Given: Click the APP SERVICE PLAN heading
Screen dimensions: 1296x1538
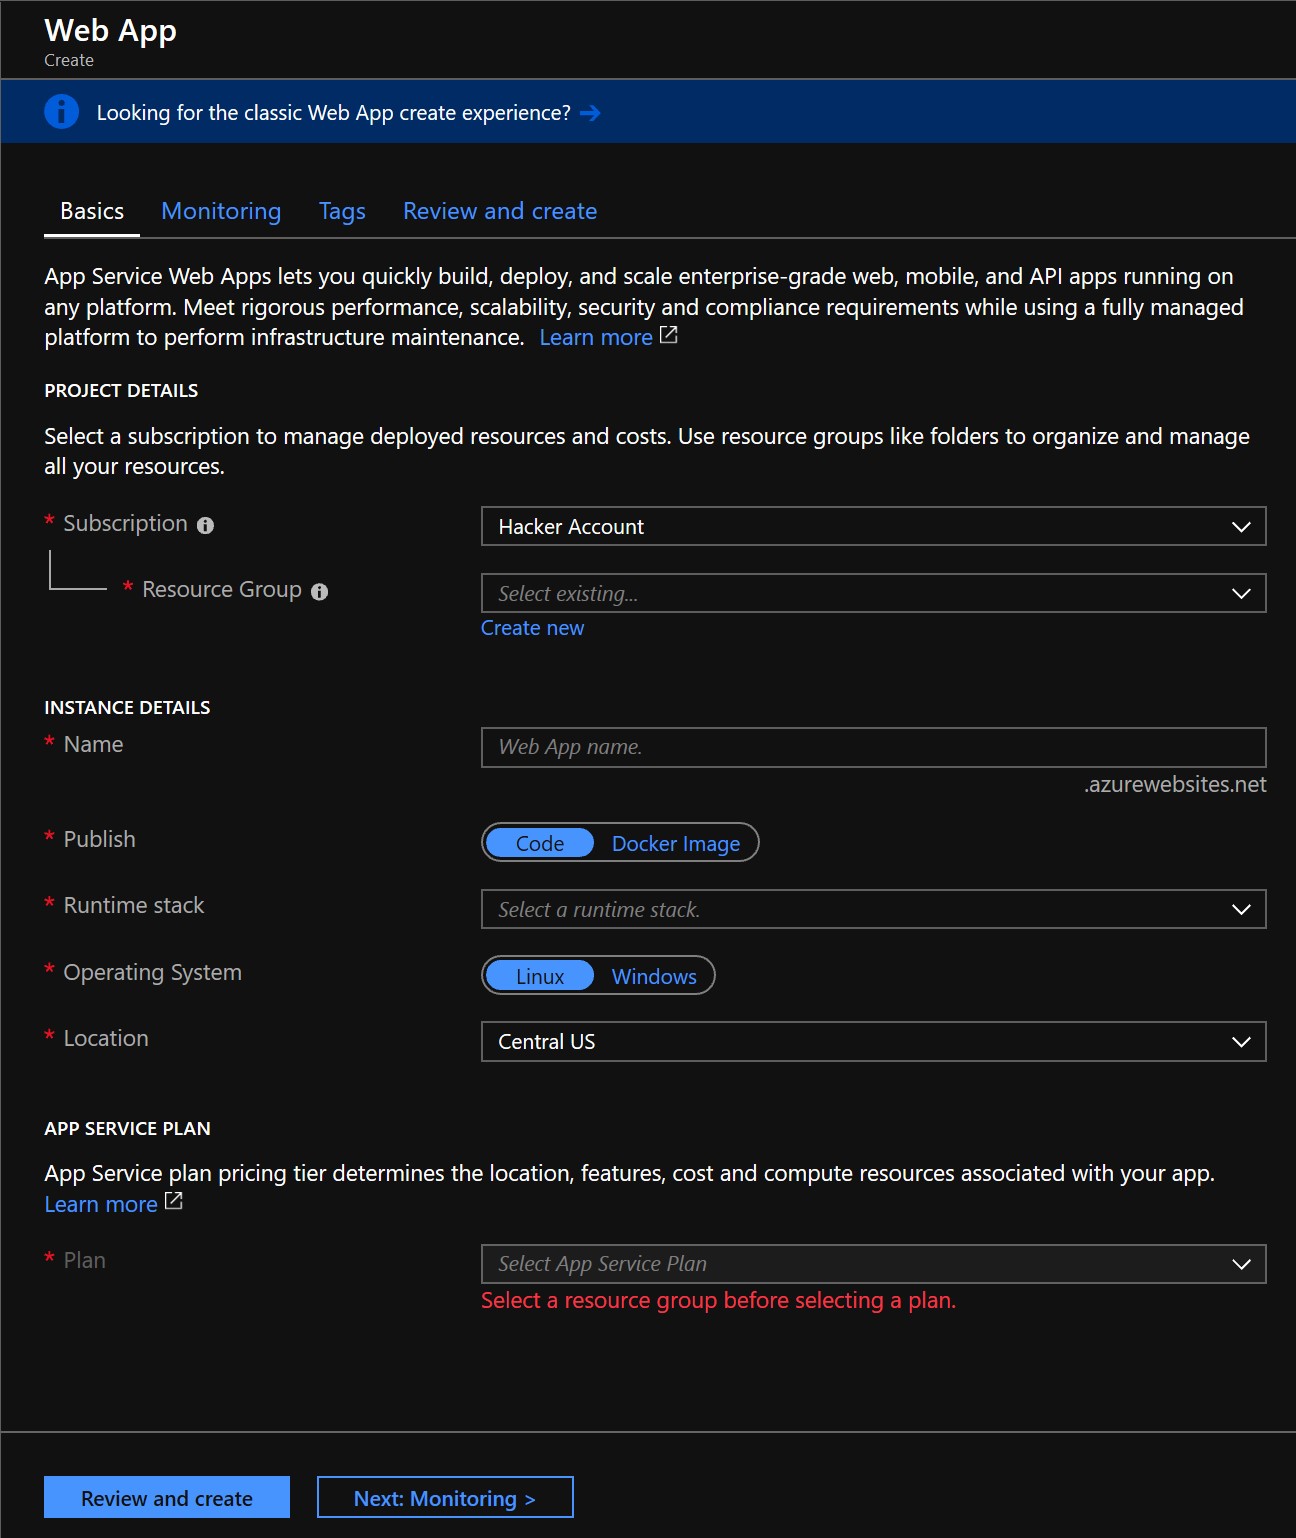Looking at the screenshot, I should (127, 1128).
